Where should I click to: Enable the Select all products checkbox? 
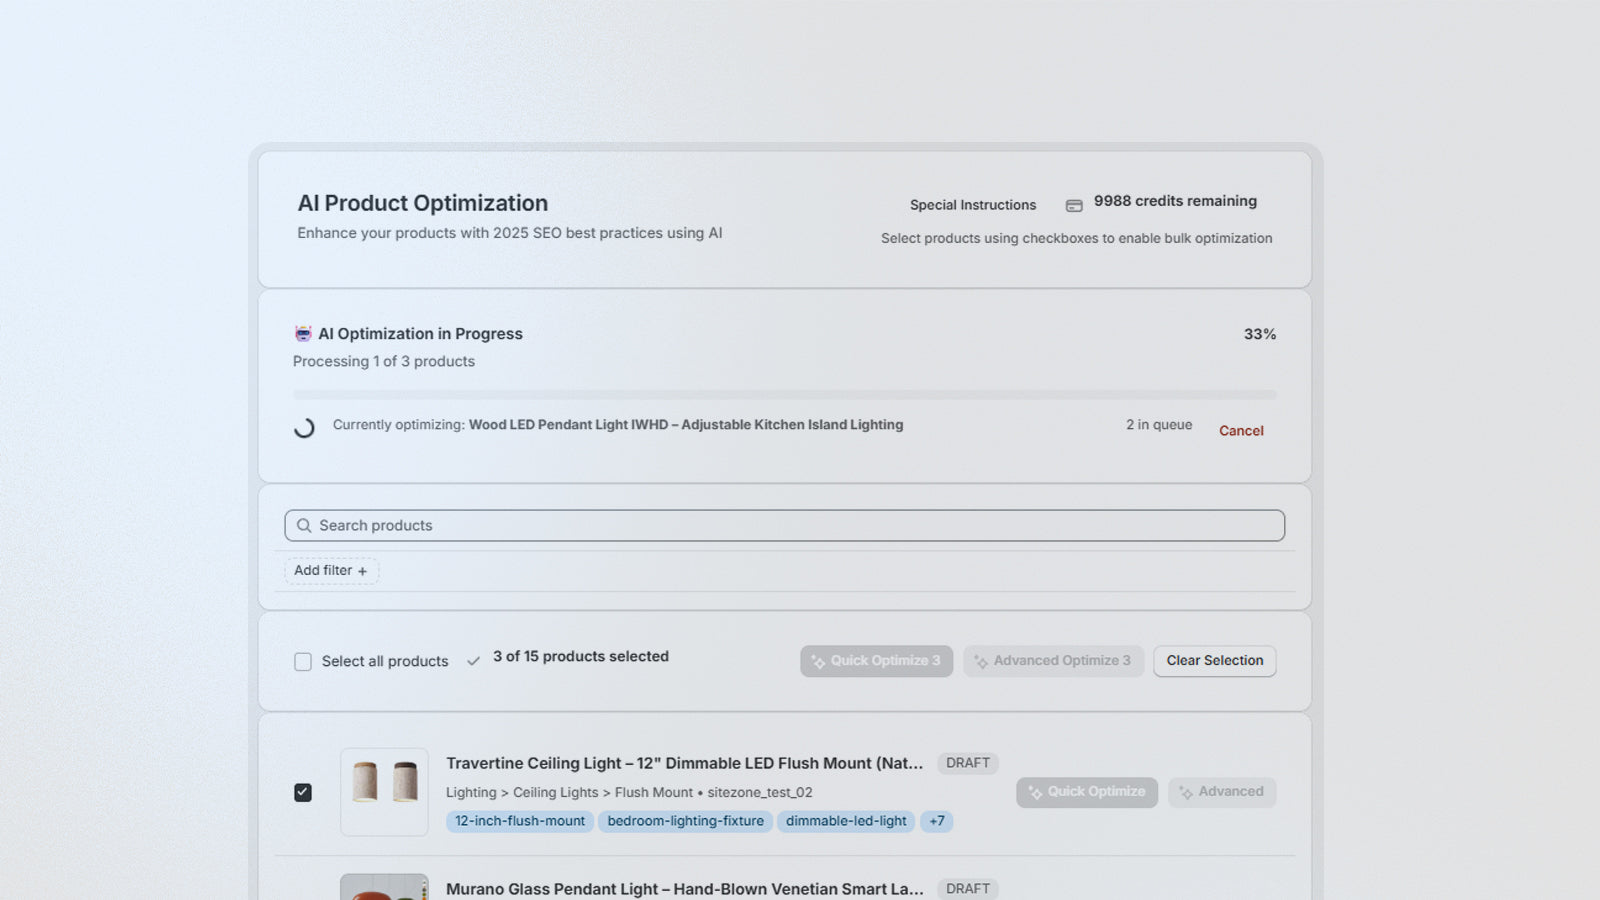pyautogui.click(x=303, y=661)
